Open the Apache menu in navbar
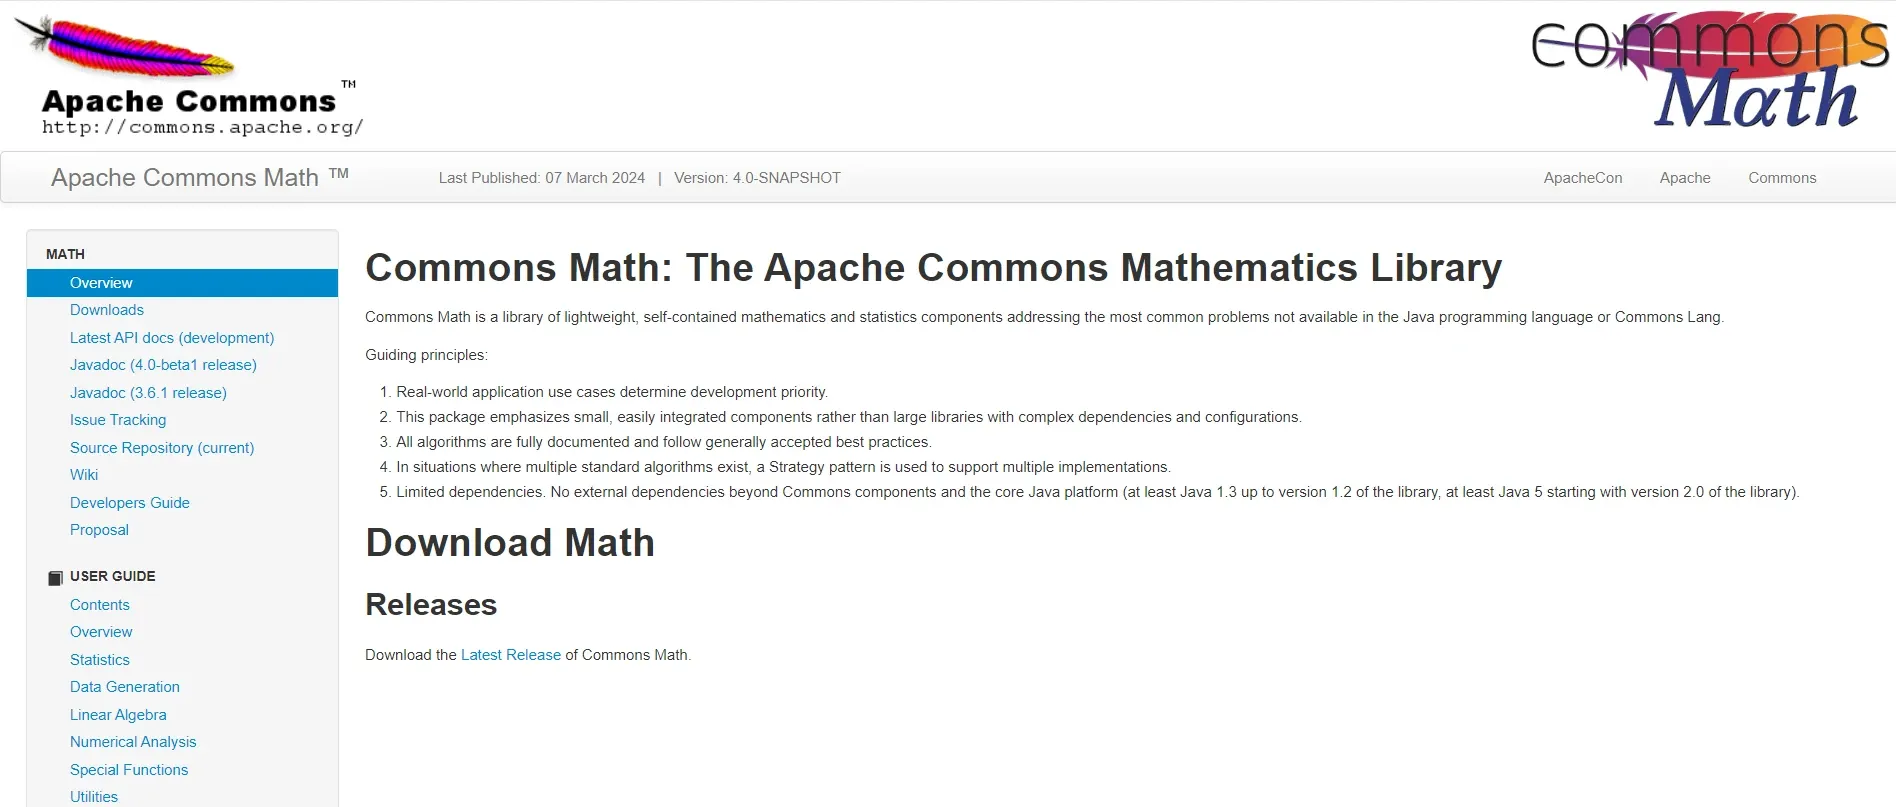This screenshot has height=807, width=1896. click(1684, 178)
